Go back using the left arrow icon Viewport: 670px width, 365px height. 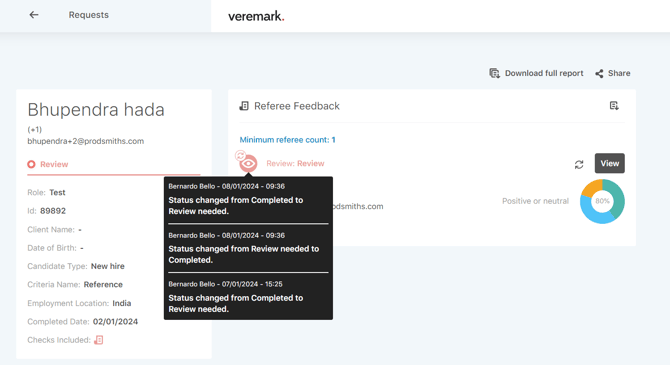point(34,15)
